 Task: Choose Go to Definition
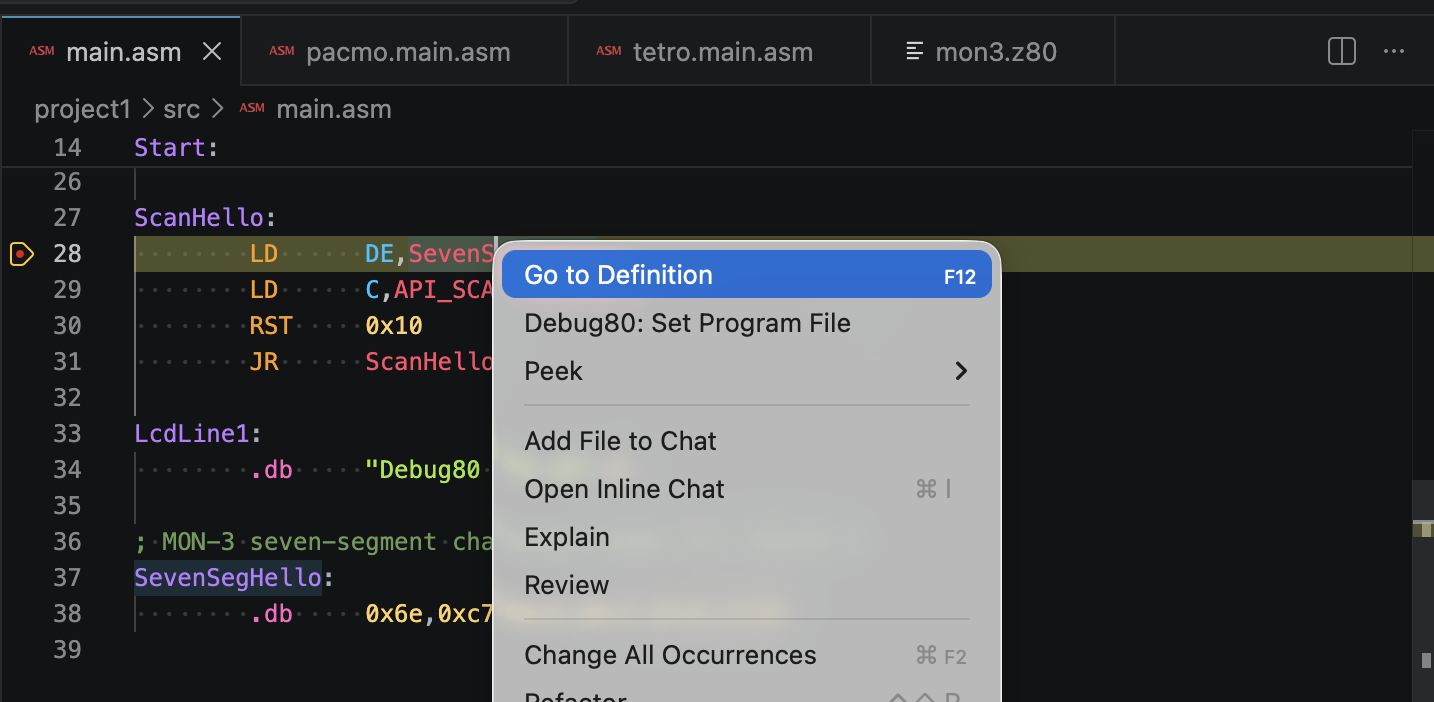746,275
